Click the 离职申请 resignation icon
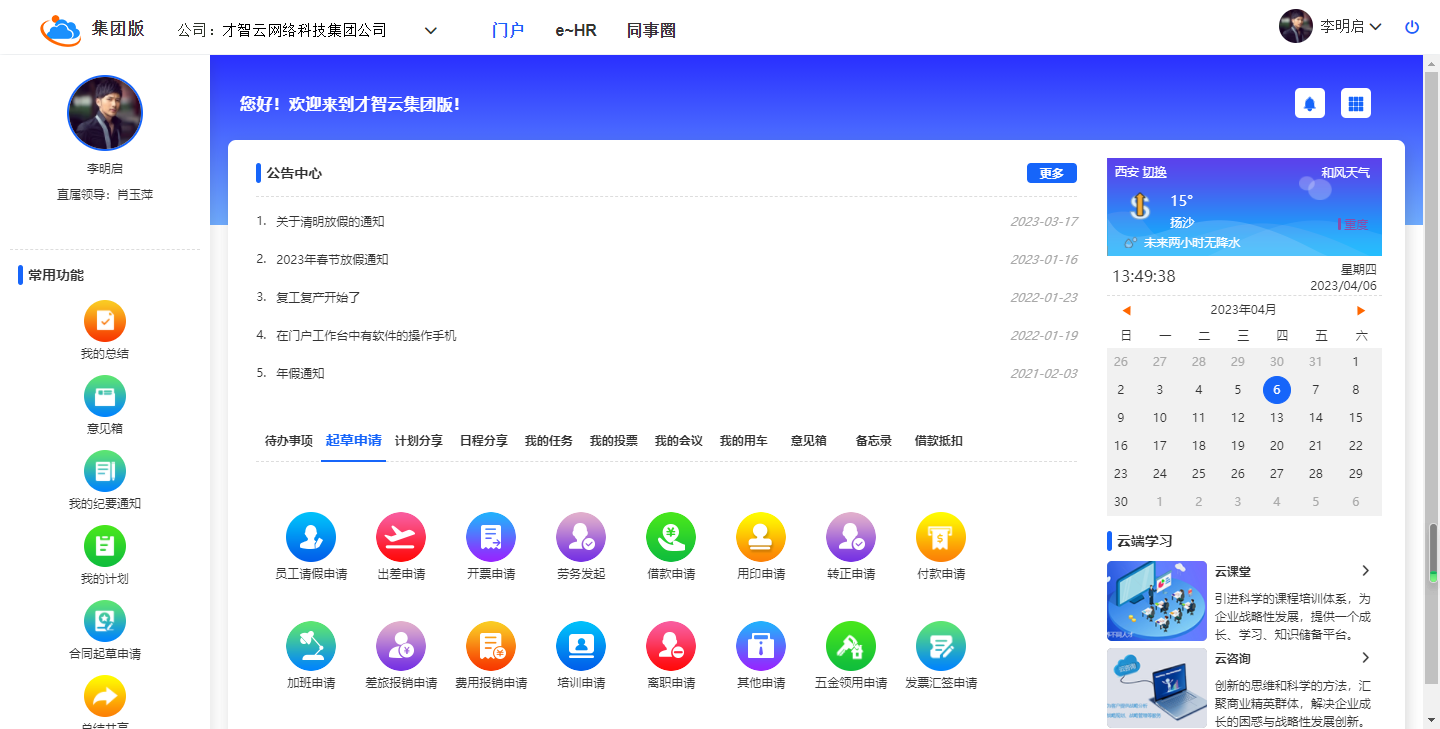This screenshot has height=729, width=1440. pos(670,646)
